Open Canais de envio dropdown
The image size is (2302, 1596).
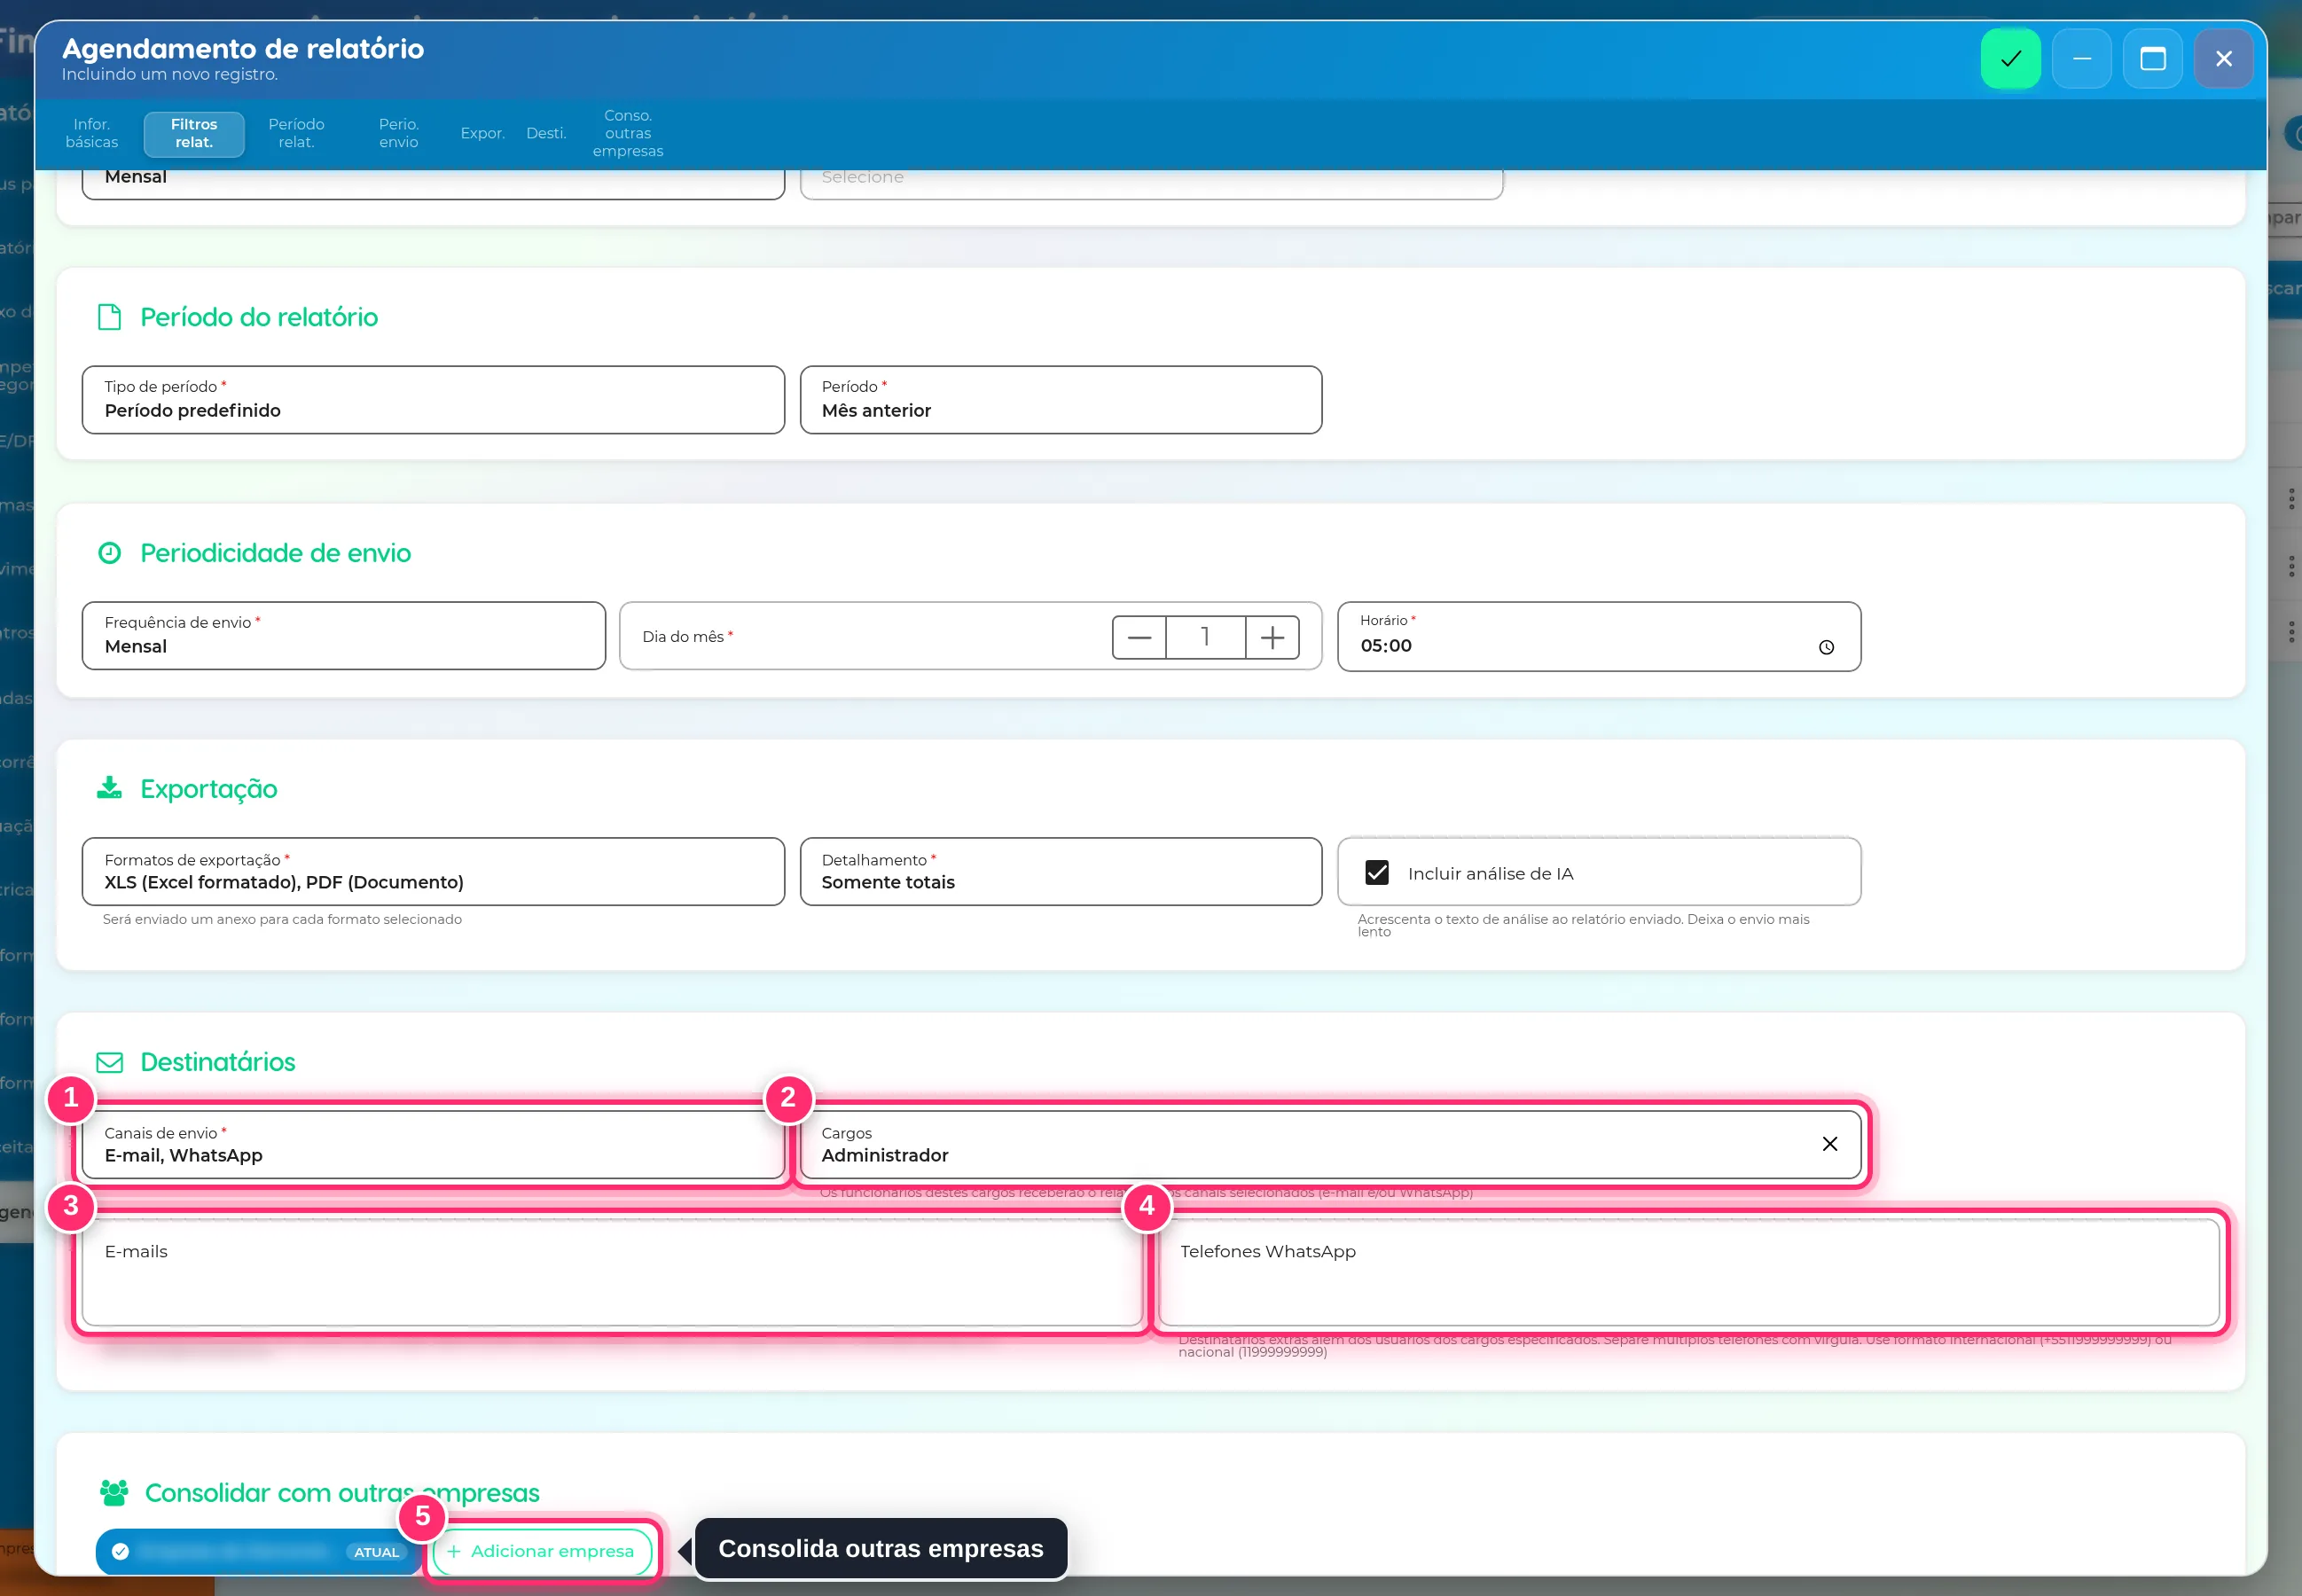[x=433, y=1145]
